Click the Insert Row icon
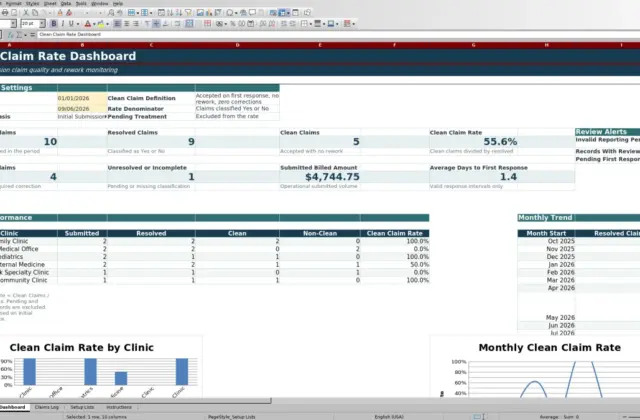The height and width of the screenshot is (420, 640). point(131,13)
